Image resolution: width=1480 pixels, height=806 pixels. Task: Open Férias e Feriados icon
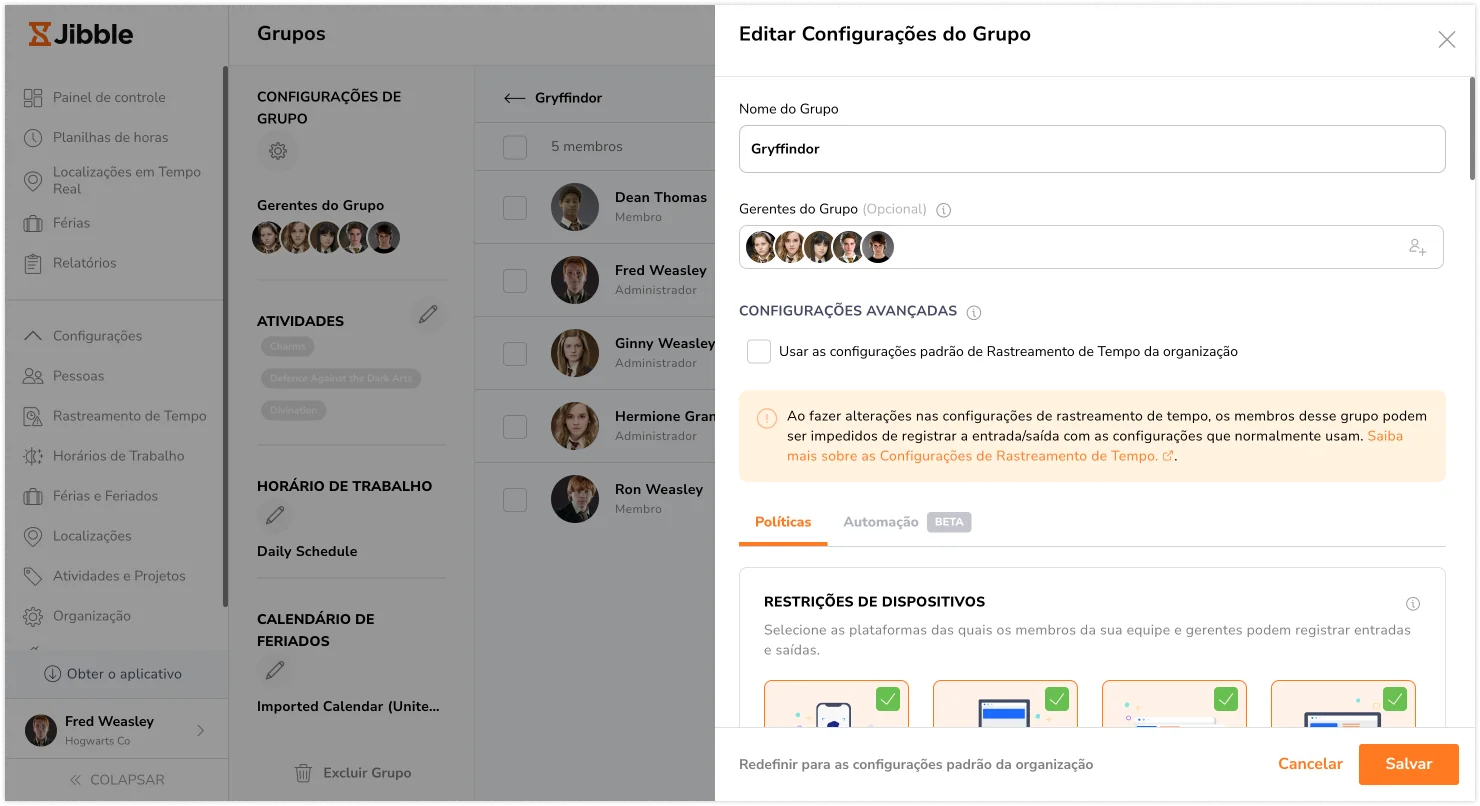(x=33, y=496)
